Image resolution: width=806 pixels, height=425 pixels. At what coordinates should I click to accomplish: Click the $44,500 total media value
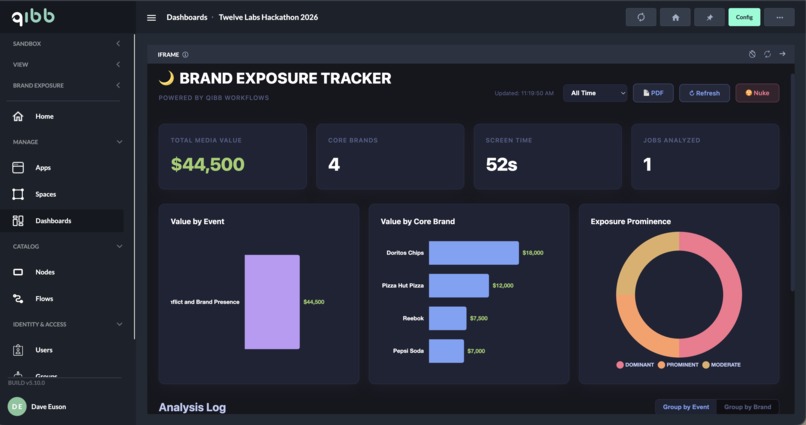(x=208, y=164)
